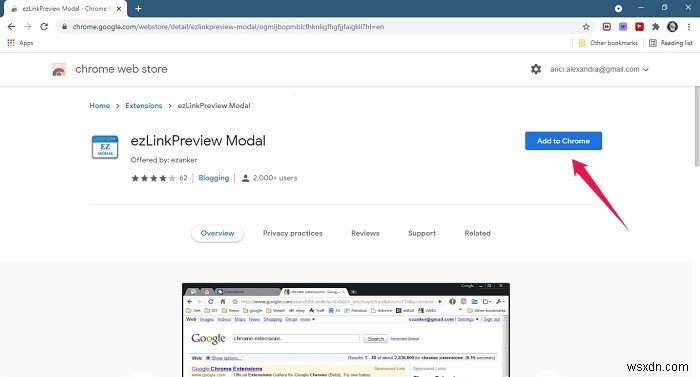Click the 2,000+ users text
The width and height of the screenshot is (700, 377).
click(275, 178)
